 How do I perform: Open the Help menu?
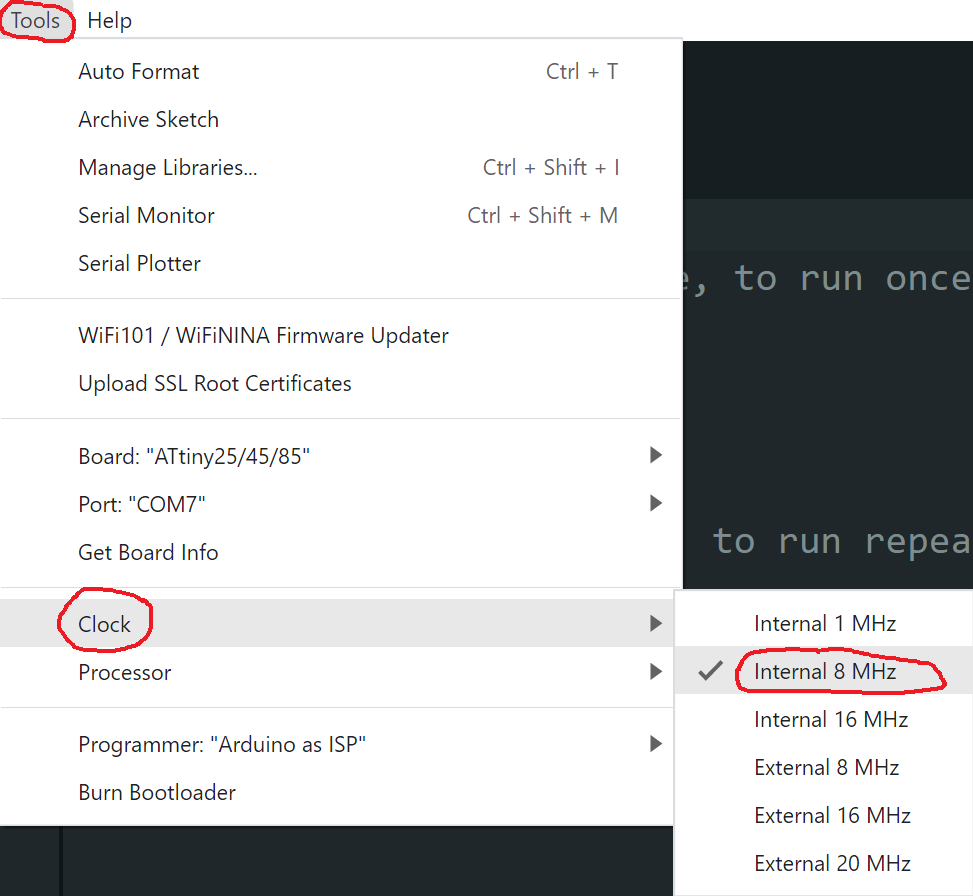109,20
